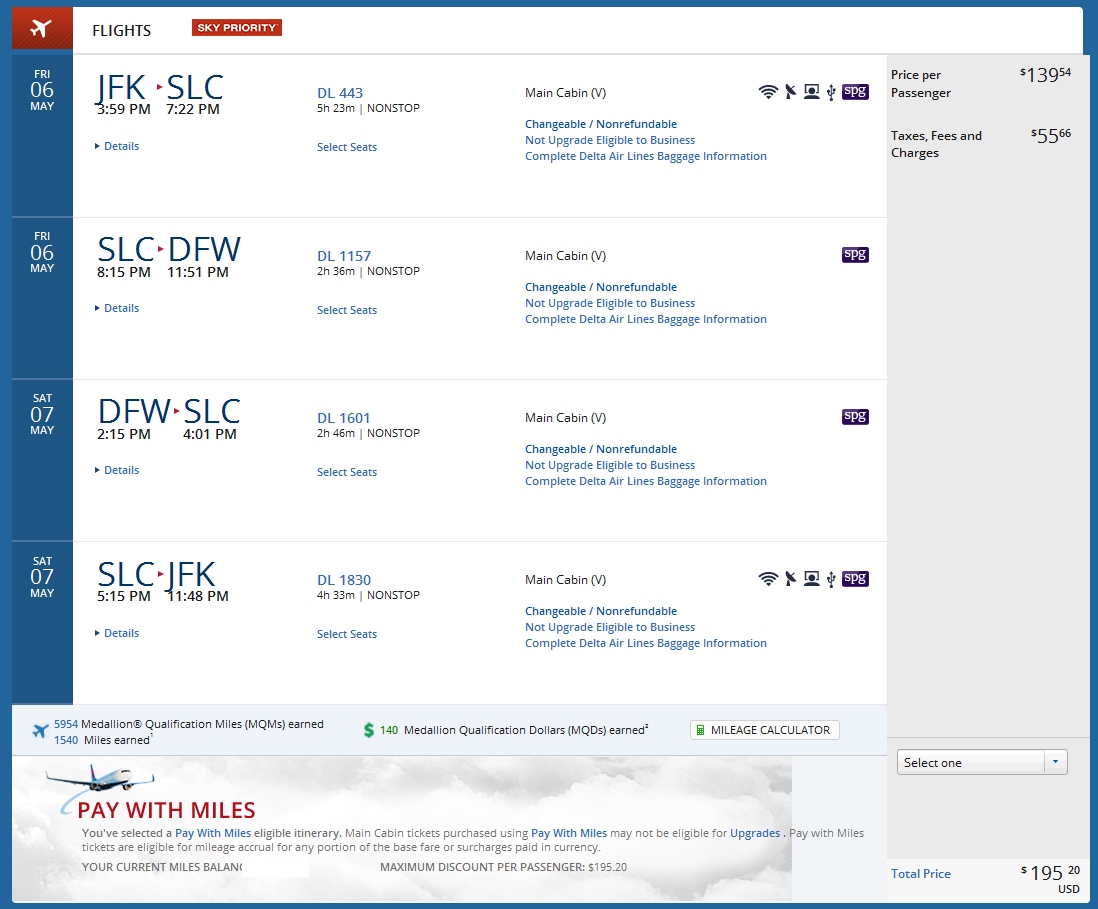This screenshot has height=909, width=1098.
Task: Open the 'Select one' dropdown
Action: coord(982,762)
